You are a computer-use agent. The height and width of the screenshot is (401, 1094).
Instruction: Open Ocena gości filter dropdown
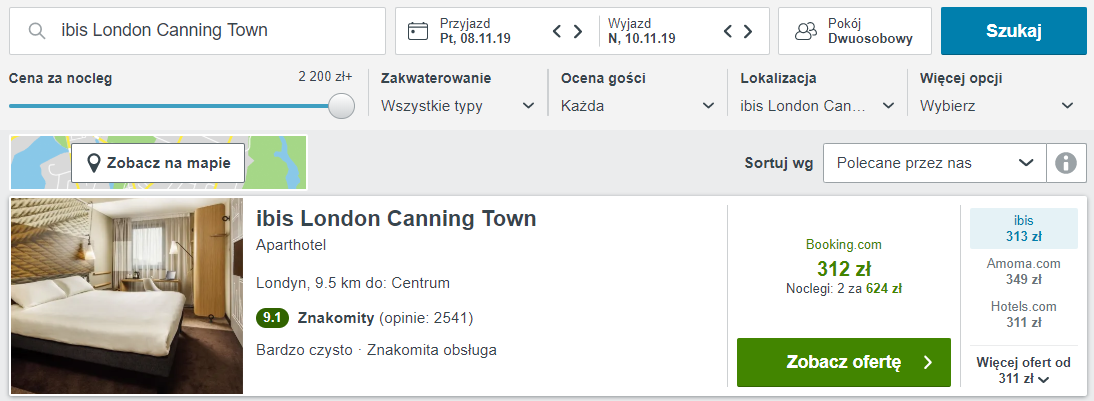pos(638,106)
